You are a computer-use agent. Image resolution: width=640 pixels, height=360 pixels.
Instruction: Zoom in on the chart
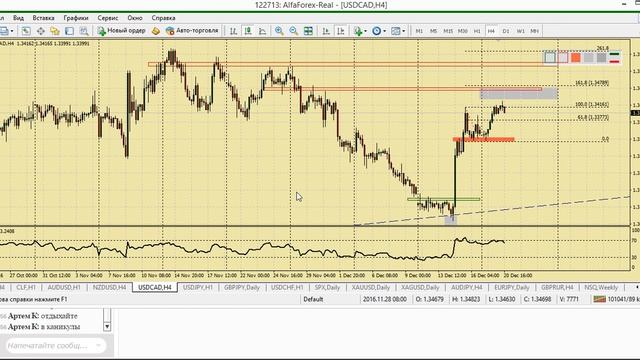coord(279,31)
